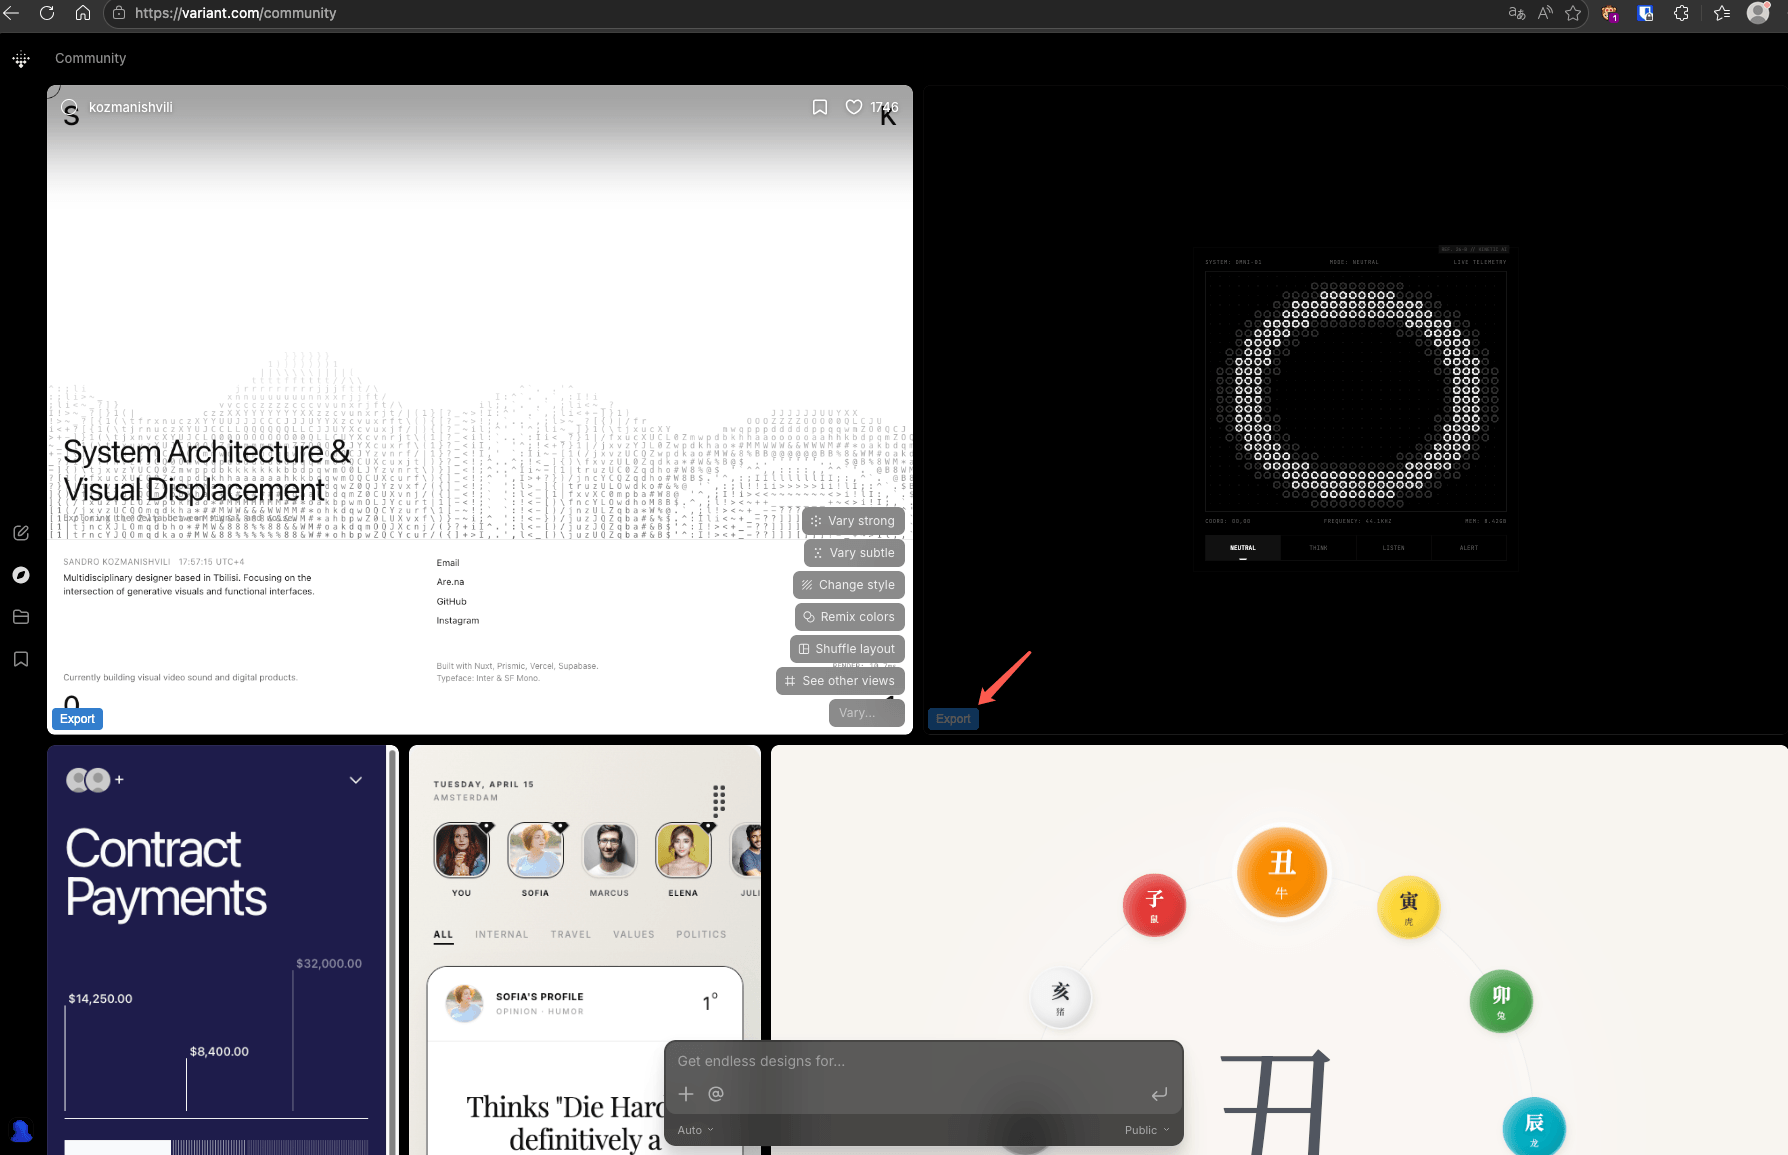Click Shuffle layout button
Viewport: 1788px width, 1155px height.
[x=847, y=649]
